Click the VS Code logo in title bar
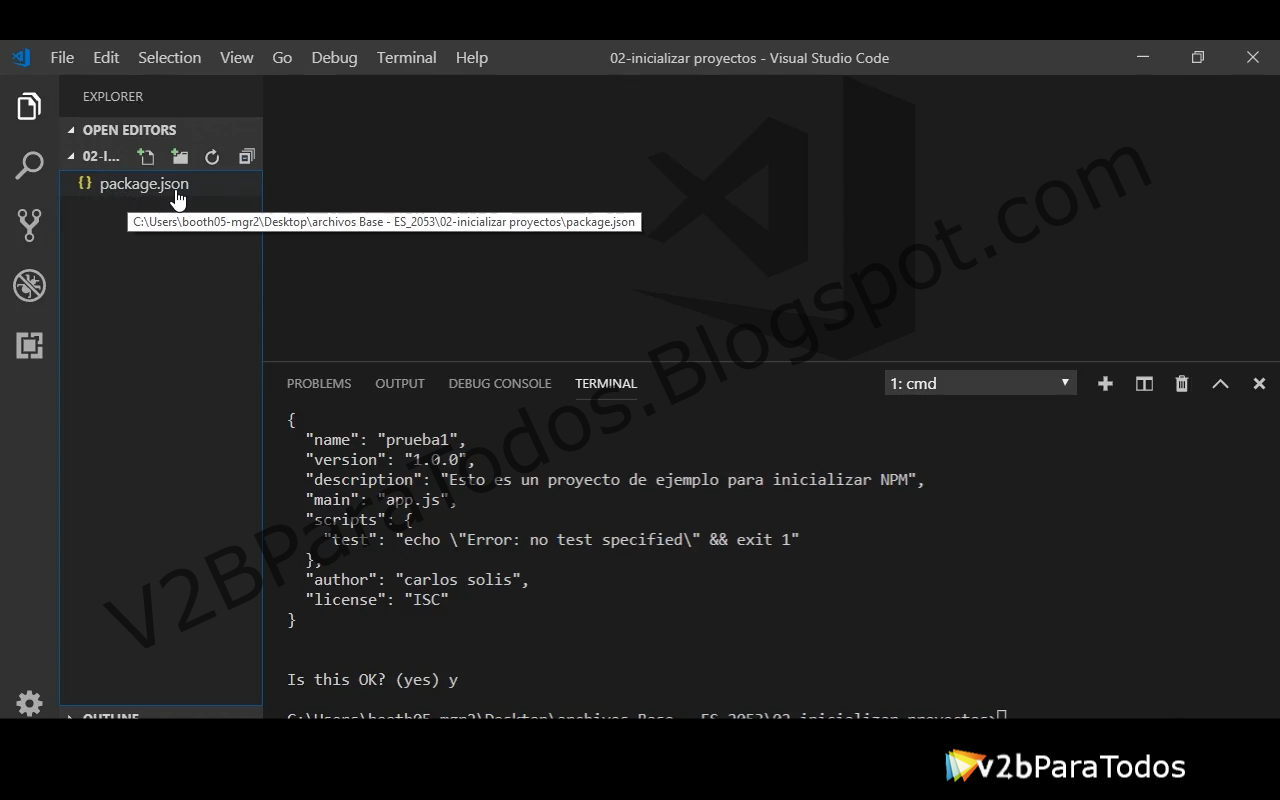 click(21, 57)
